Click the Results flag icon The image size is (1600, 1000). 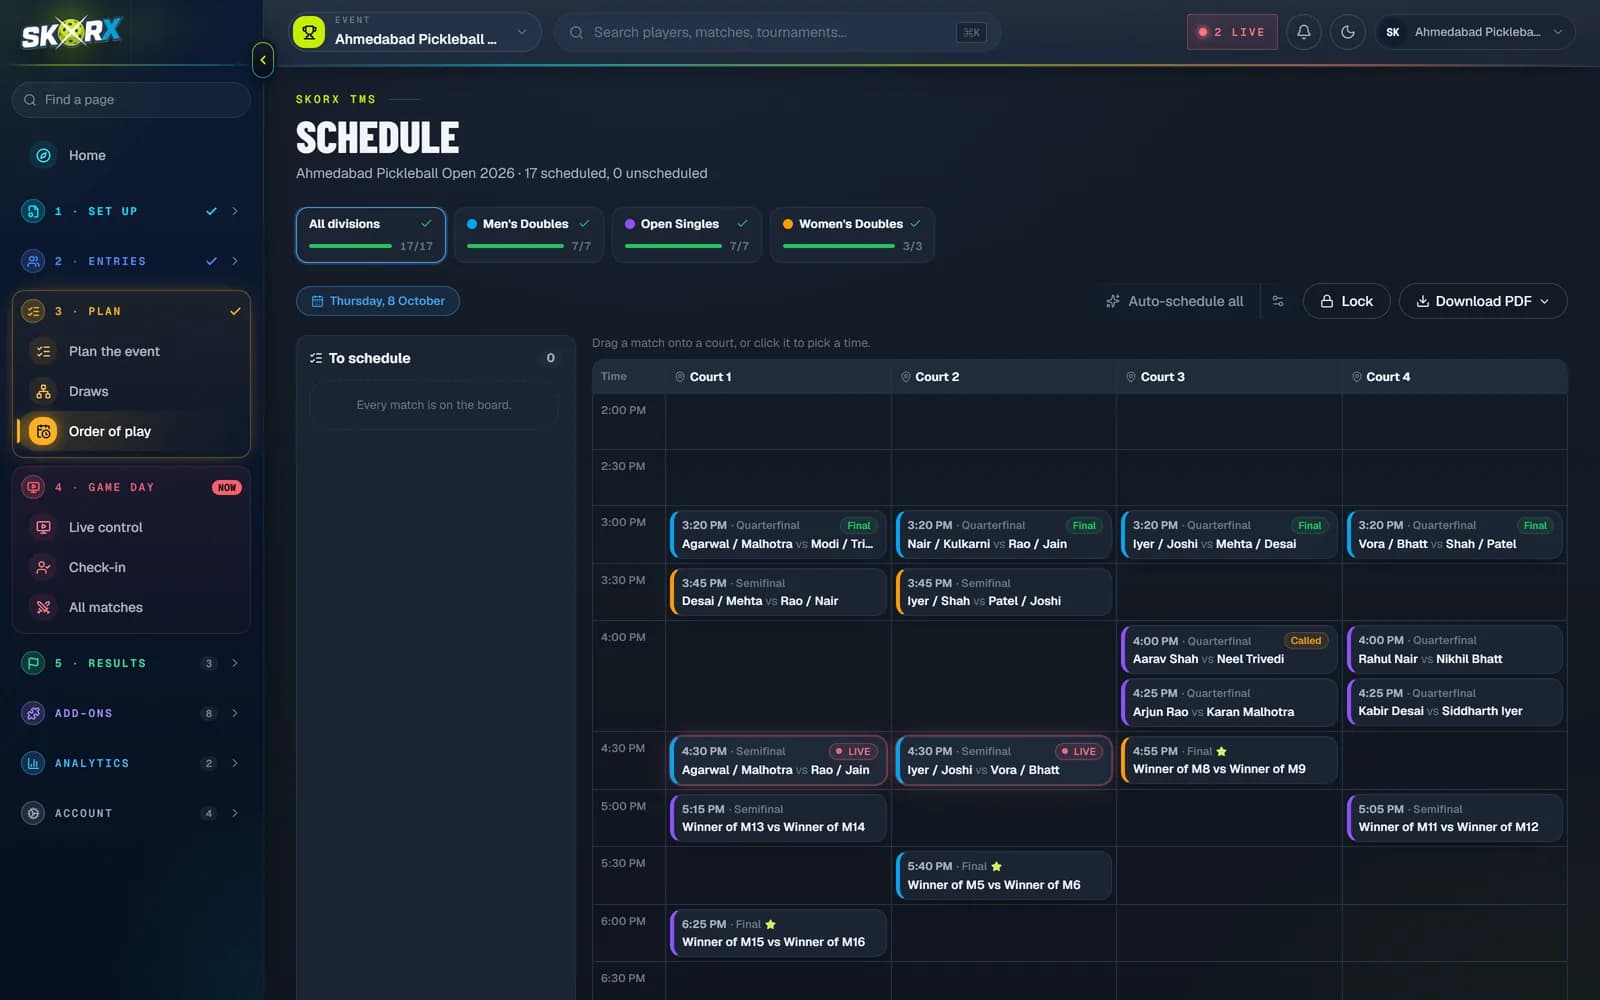[33, 663]
